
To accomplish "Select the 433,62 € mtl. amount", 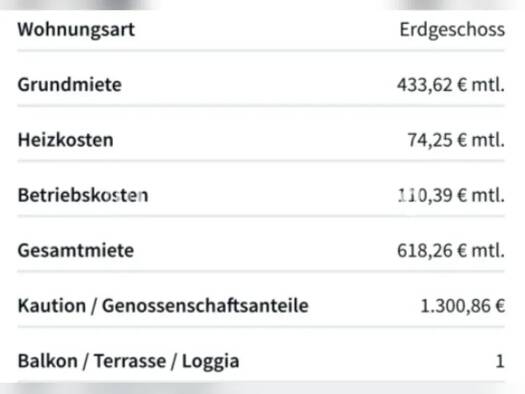I will pyautogui.click(x=451, y=85).
